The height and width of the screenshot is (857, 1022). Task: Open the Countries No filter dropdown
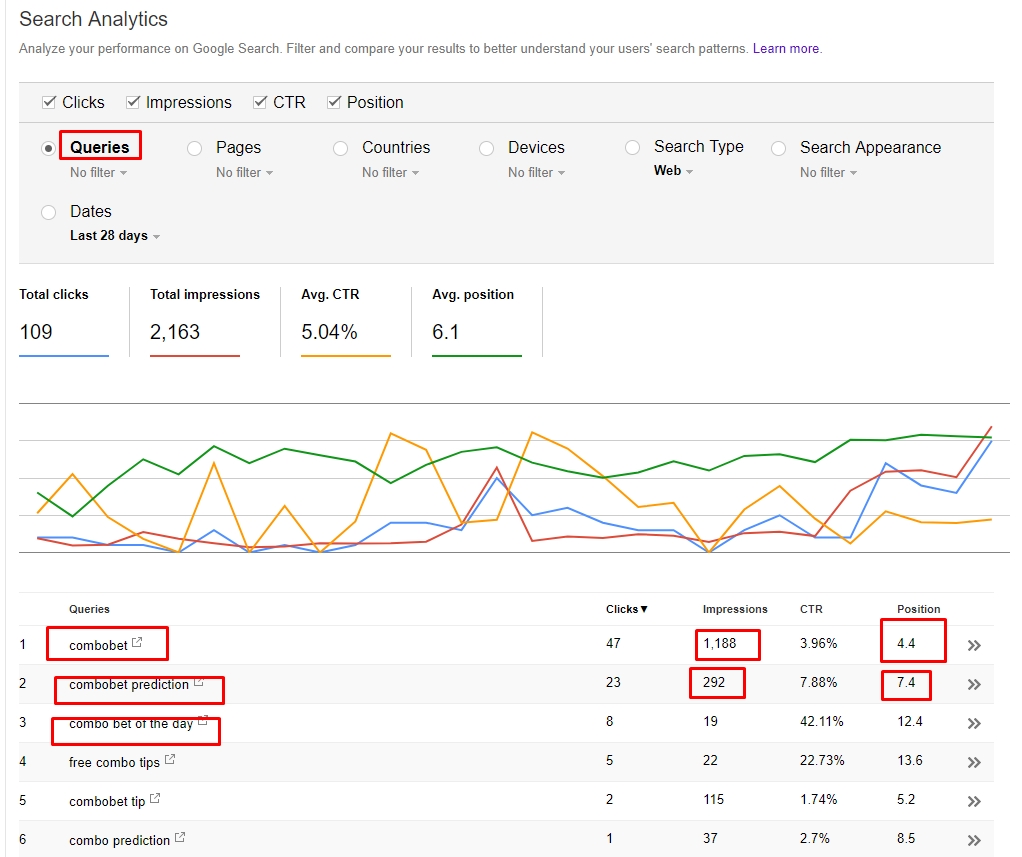[x=390, y=173]
